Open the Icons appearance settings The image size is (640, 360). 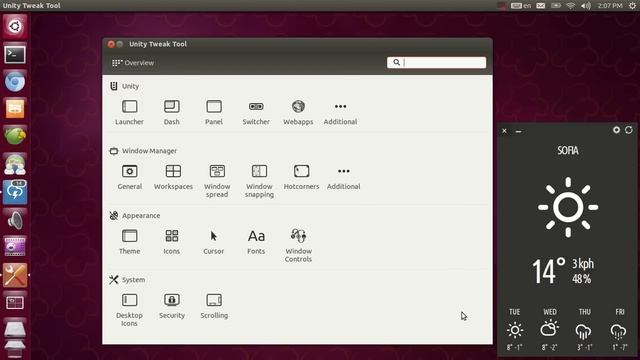click(x=171, y=242)
